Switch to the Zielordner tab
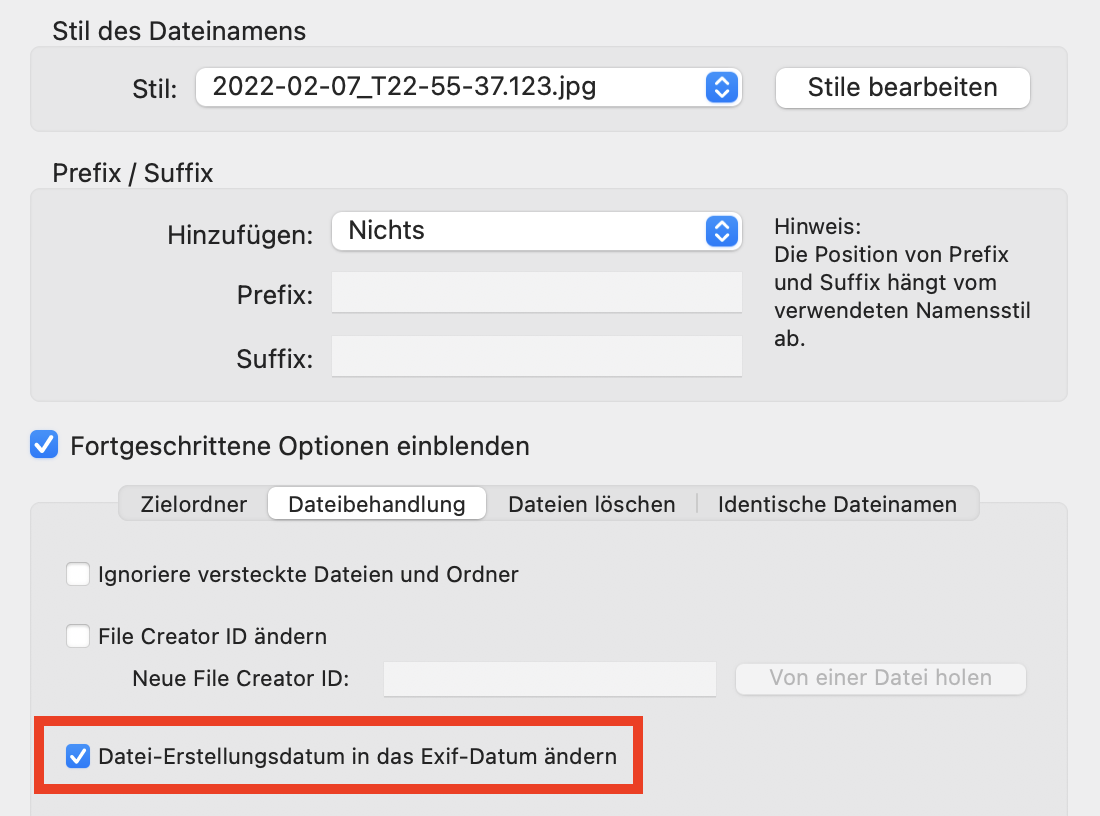This screenshot has width=1100, height=816. tap(194, 504)
